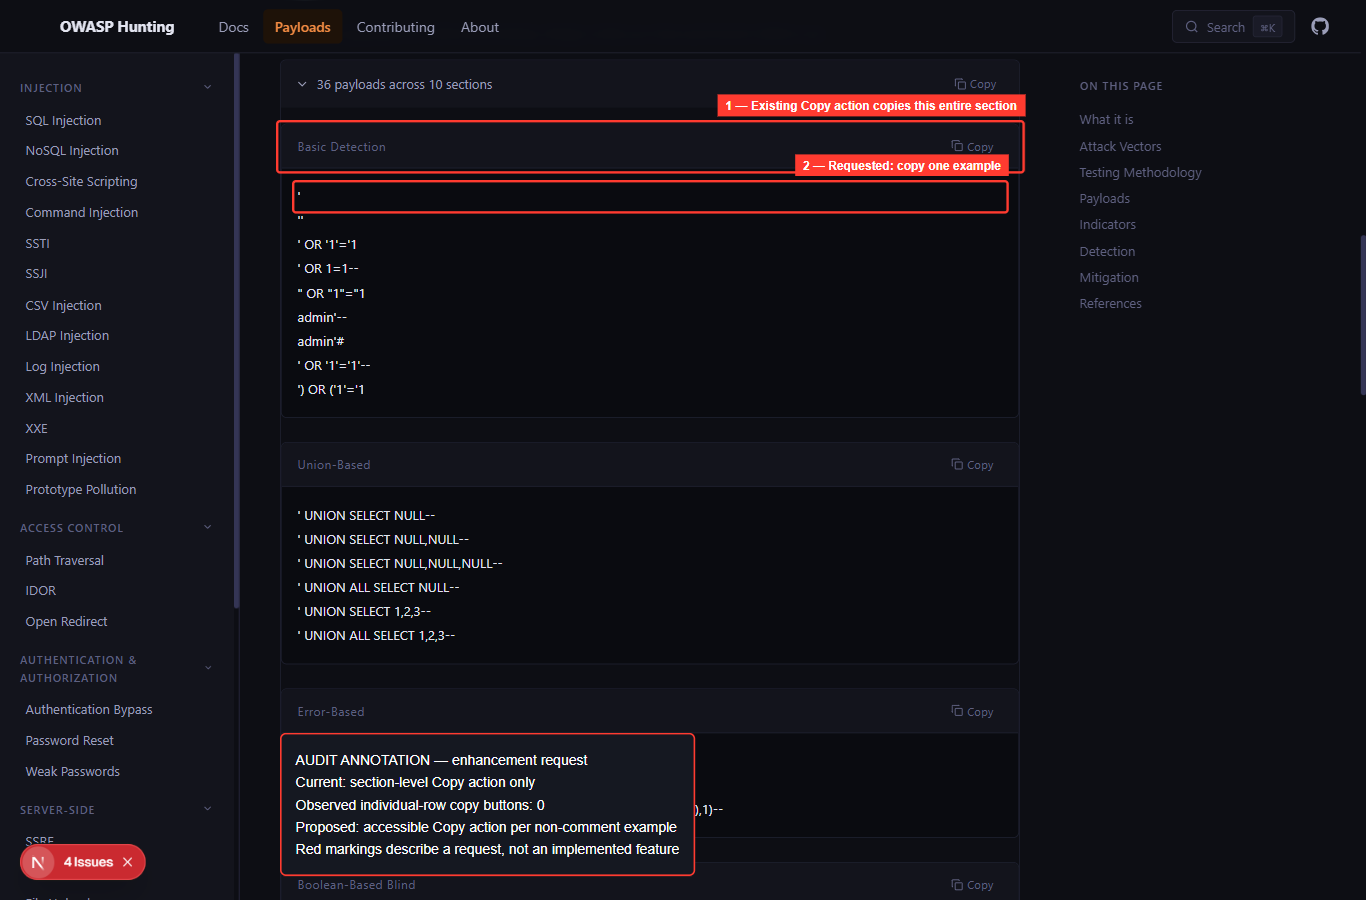Open the About page
This screenshot has width=1366, height=900.
(x=480, y=27)
